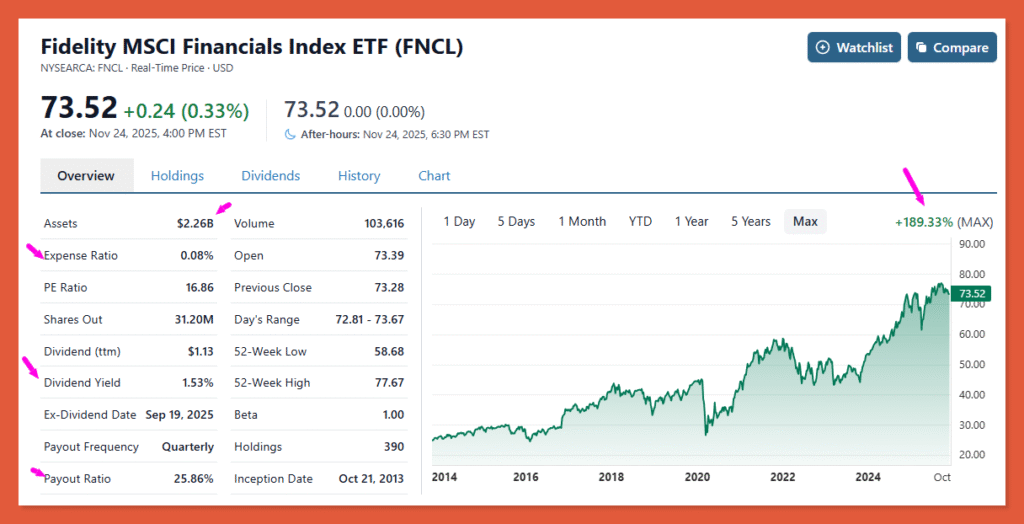This screenshot has width=1024, height=524.
Task: Click the Holdings count value 390
Action: pos(393,447)
